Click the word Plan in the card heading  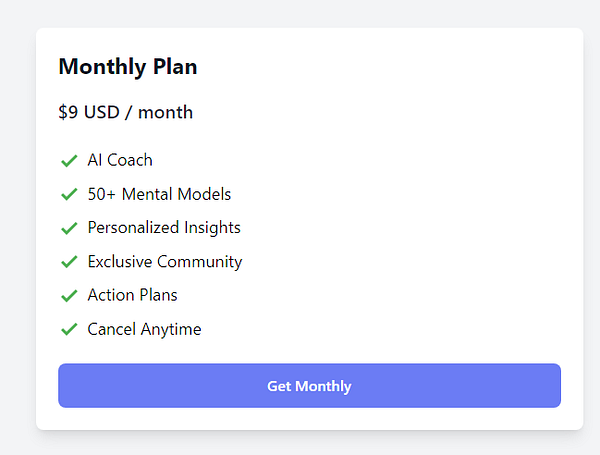pos(174,67)
